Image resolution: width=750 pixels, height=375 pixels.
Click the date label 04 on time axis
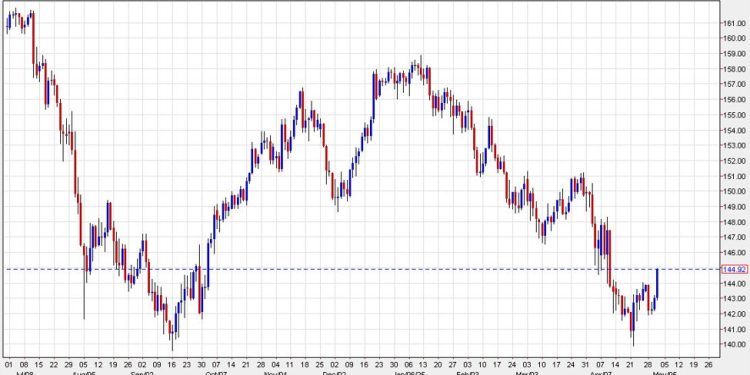[x=275, y=364]
